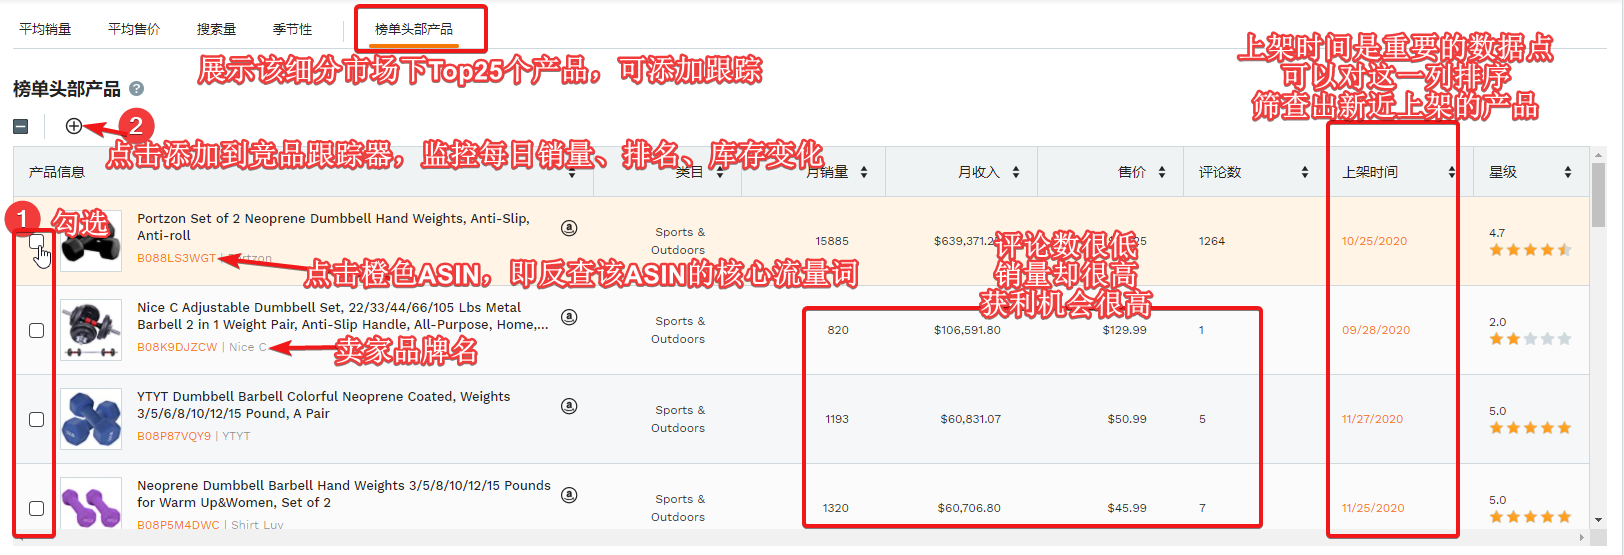1624x555 pixels.
Task: Open Amazon icon for Shirt Luv dumbbell row
Action: tap(569, 495)
